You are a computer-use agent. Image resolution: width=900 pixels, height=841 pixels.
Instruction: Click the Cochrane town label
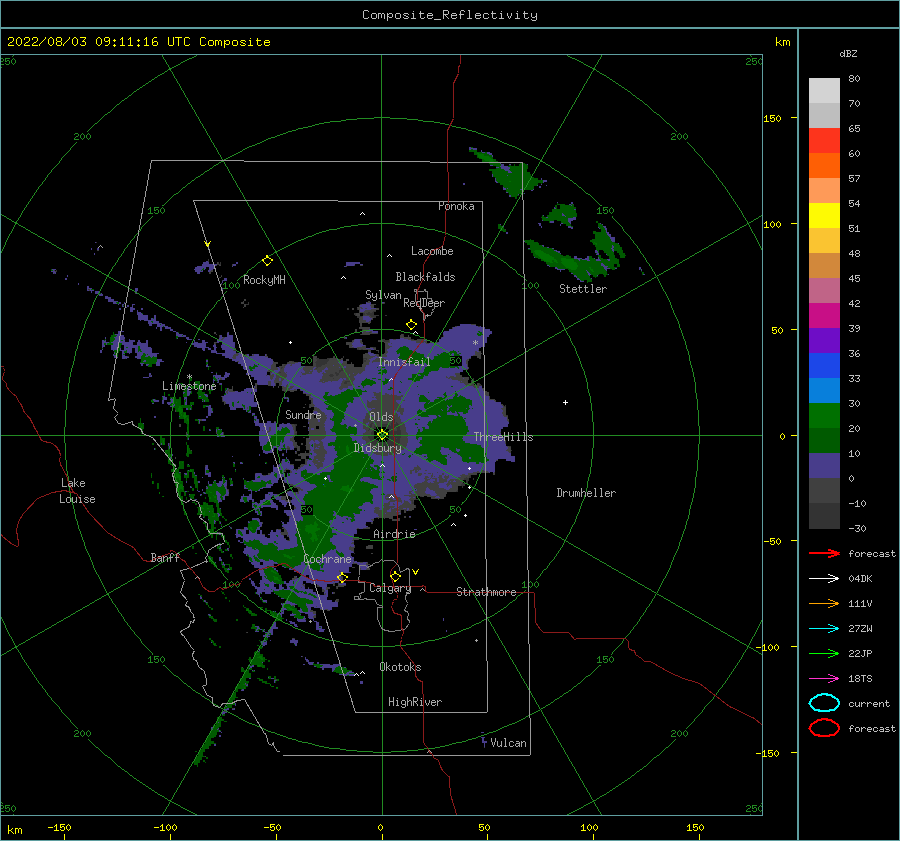tap(327, 559)
